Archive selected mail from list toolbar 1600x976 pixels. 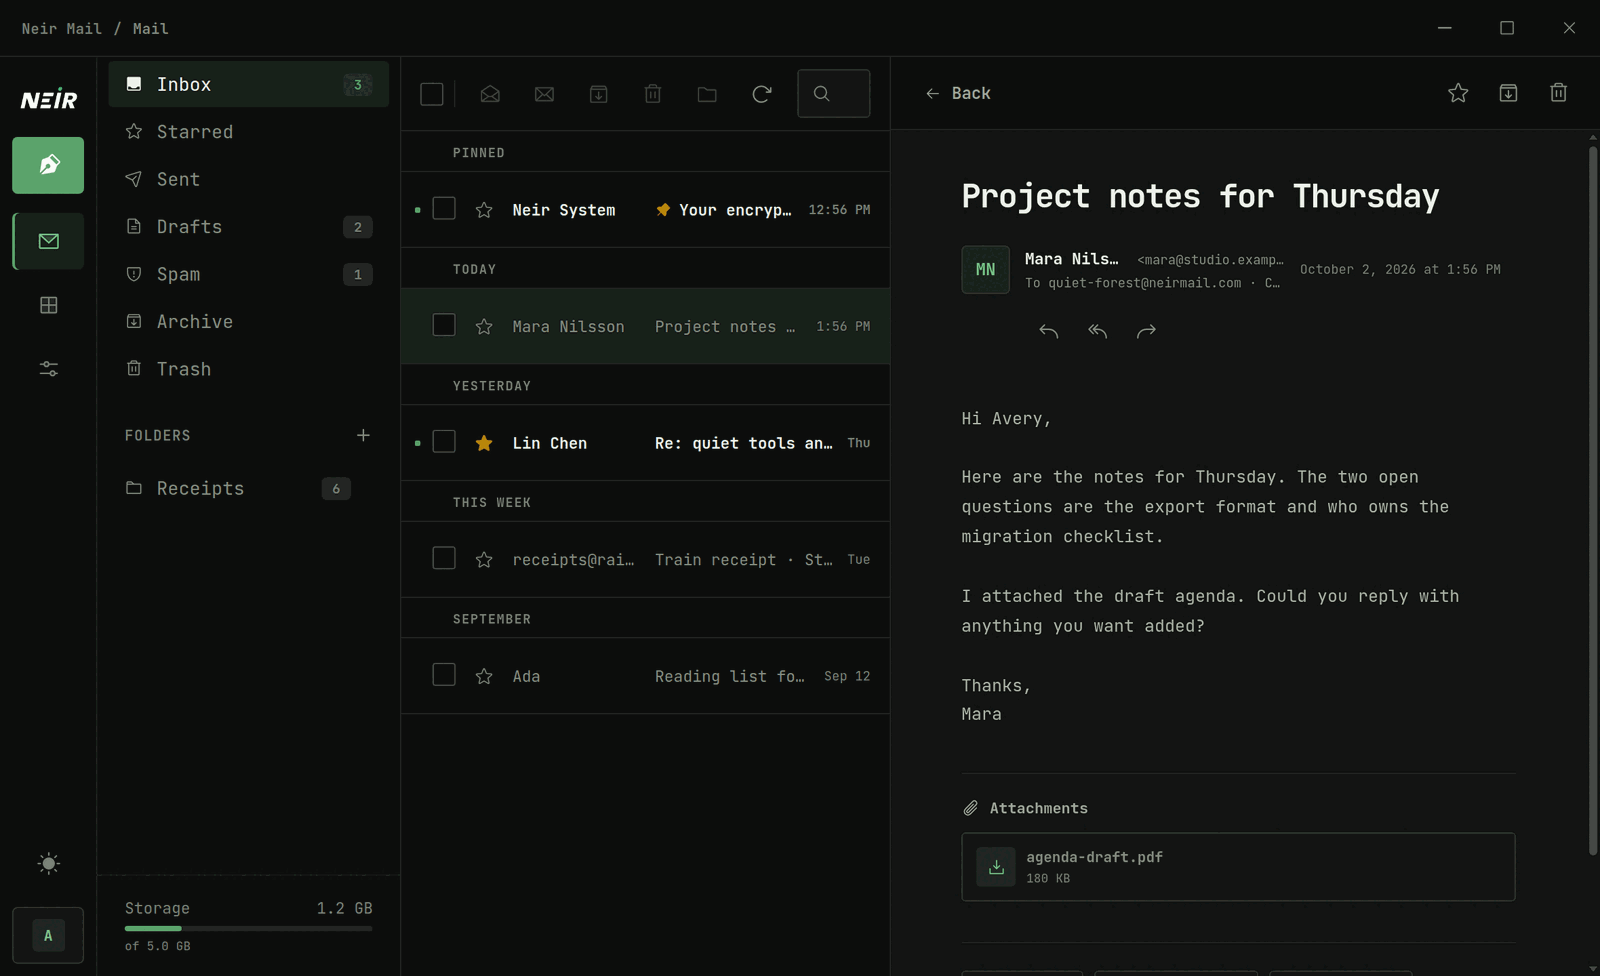point(598,94)
